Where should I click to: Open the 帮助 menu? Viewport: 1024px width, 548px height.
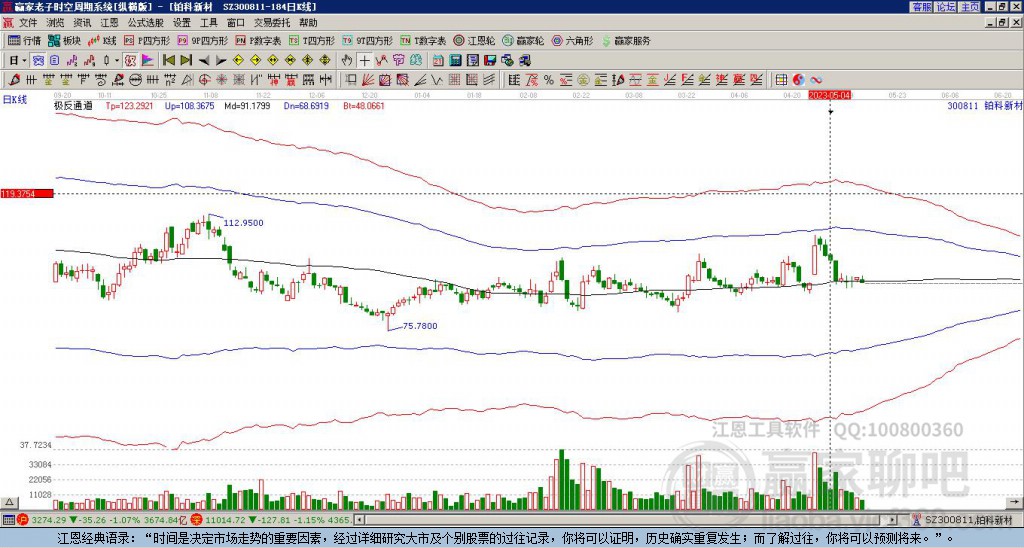tap(308, 23)
